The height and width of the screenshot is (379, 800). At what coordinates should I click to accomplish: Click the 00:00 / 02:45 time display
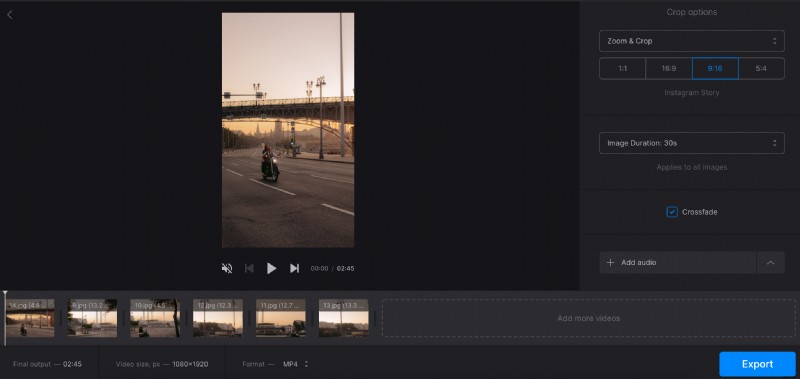(x=332, y=268)
